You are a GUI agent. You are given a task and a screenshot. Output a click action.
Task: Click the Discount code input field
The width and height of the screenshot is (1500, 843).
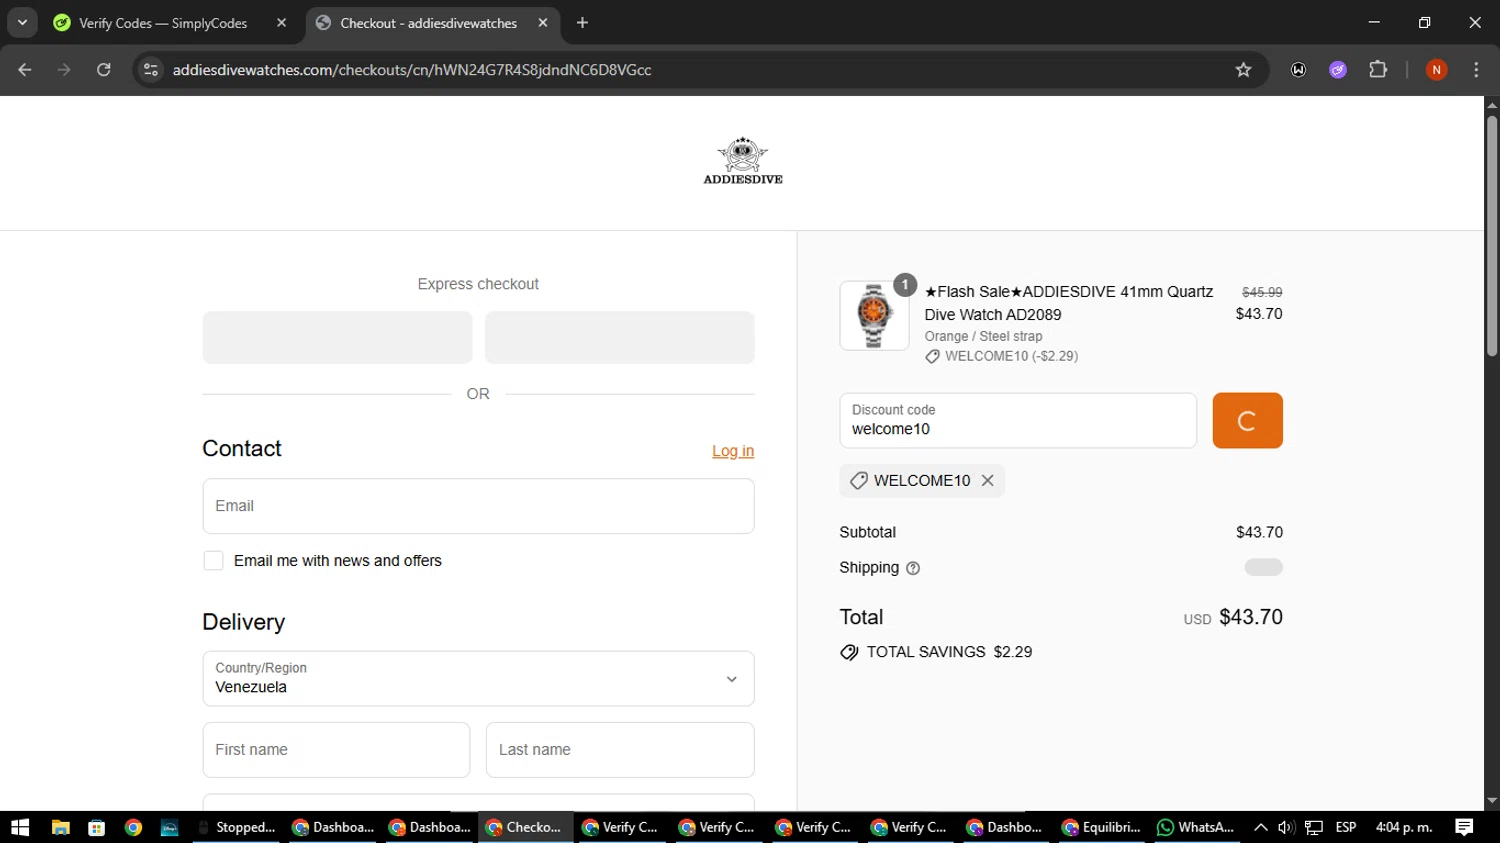[x=1018, y=421]
